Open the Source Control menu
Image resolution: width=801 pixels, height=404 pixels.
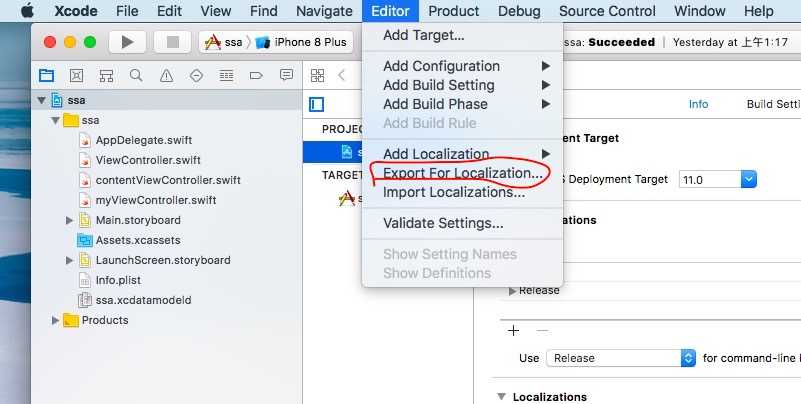[607, 11]
